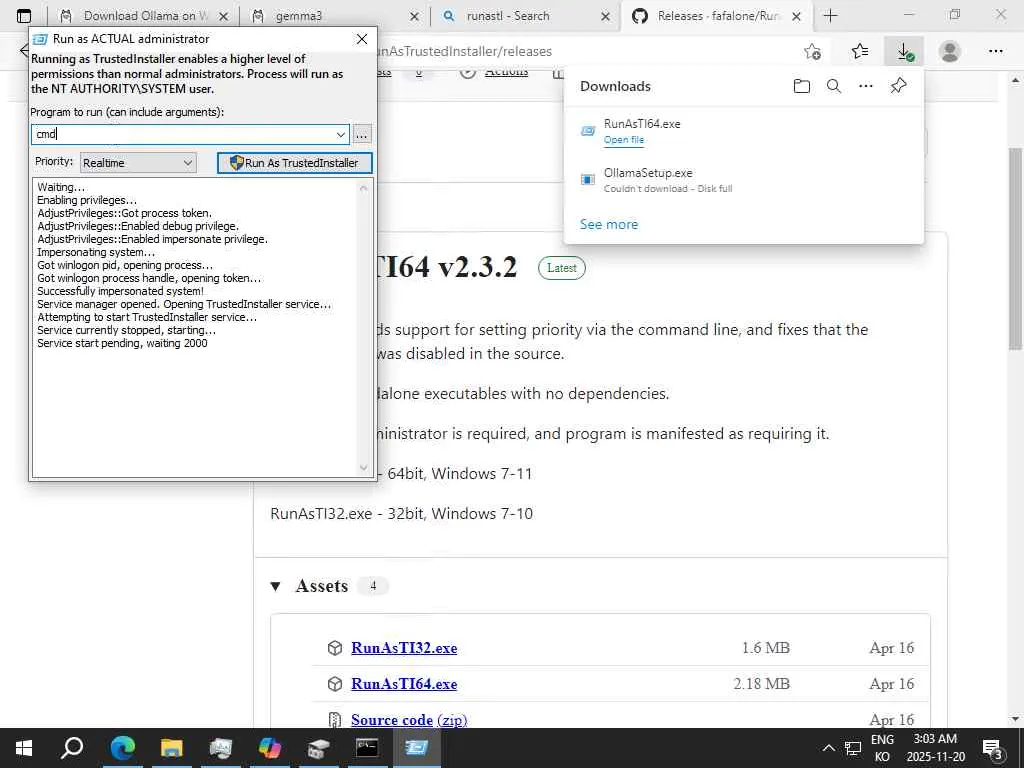Click the Command Prompt taskbar icon
Screen dimensions: 1024x768
tap(367, 748)
